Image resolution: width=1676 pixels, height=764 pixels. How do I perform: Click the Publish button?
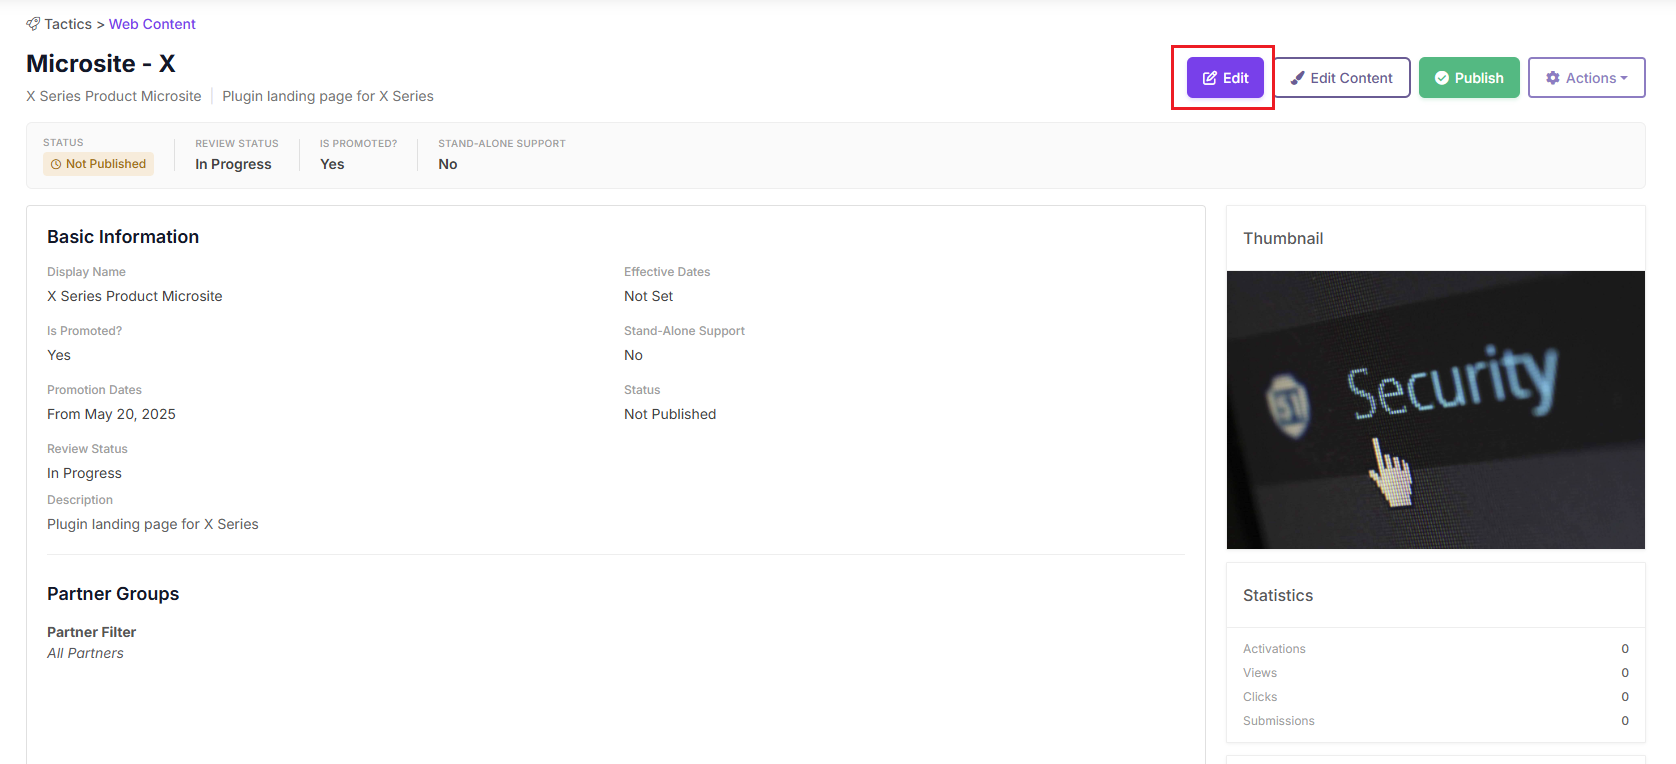pos(1469,78)
